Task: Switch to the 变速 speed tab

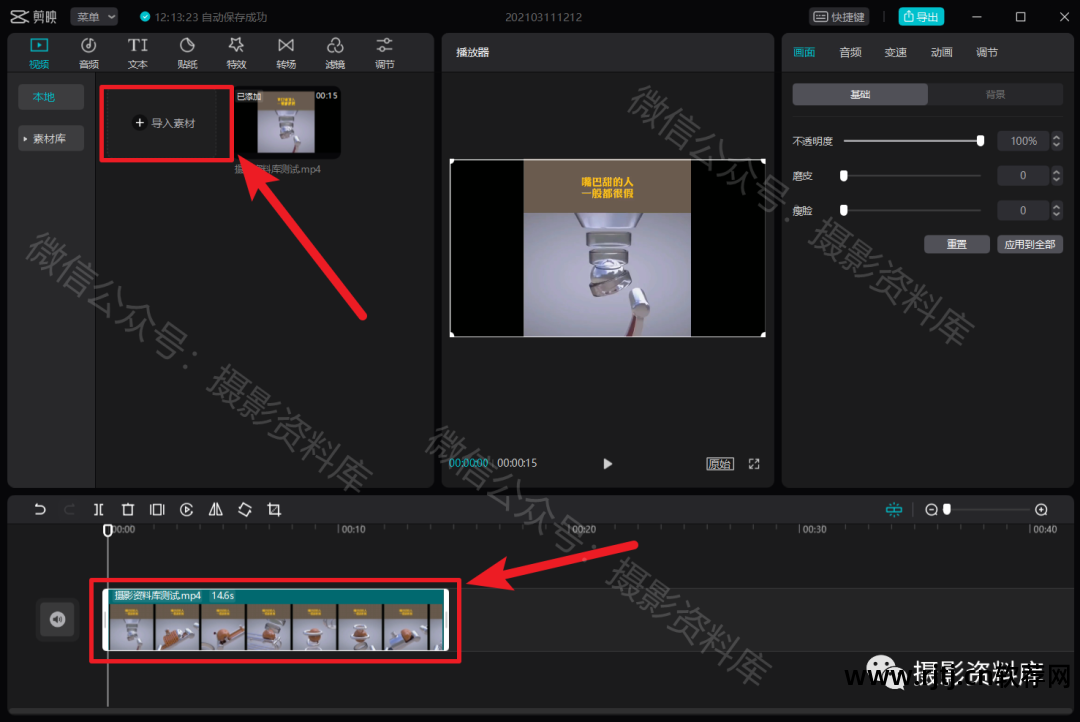Action: [895, 52]
